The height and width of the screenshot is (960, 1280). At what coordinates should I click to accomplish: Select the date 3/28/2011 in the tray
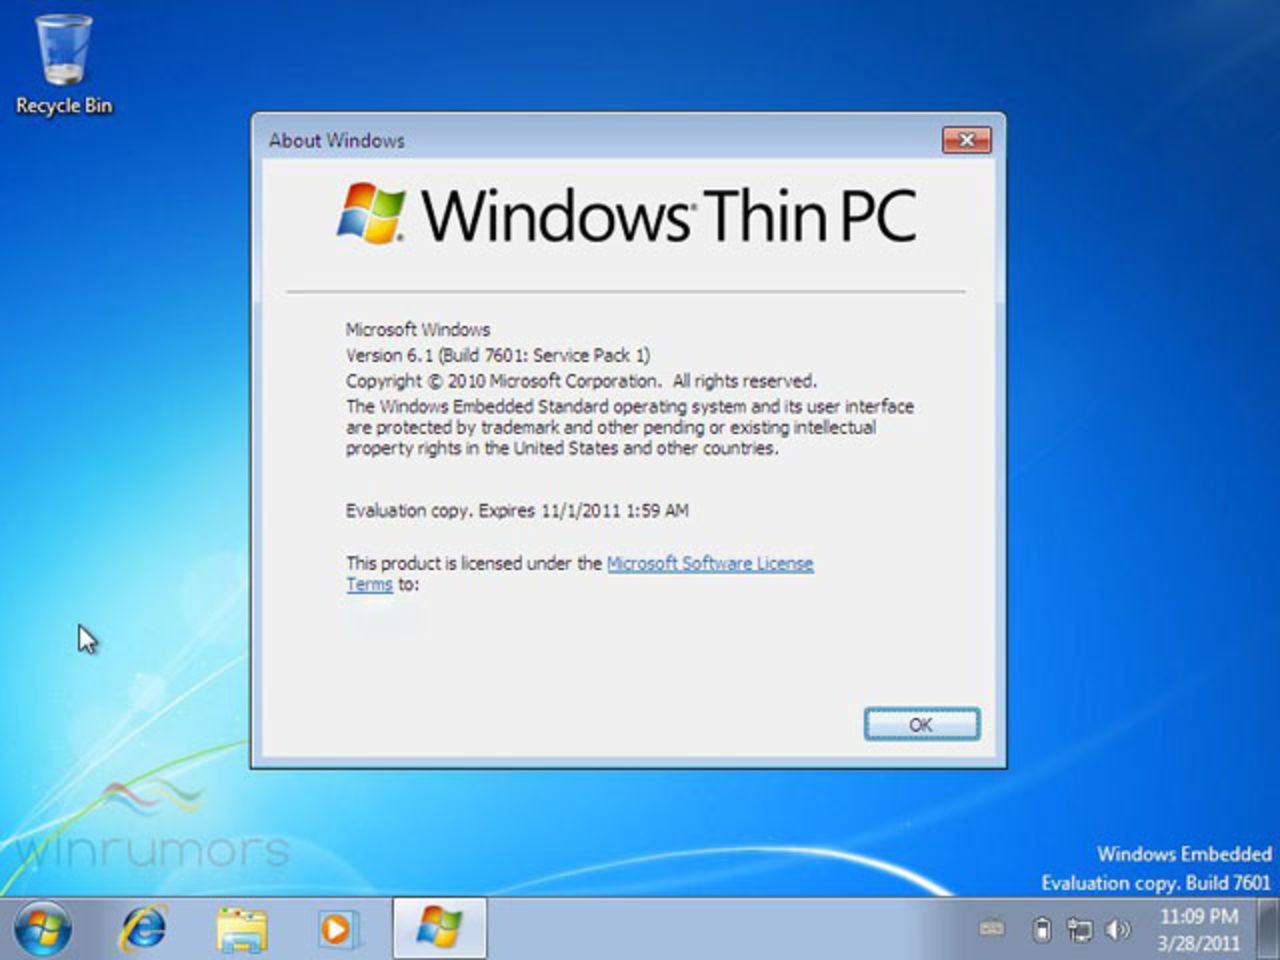point(1198,942)
